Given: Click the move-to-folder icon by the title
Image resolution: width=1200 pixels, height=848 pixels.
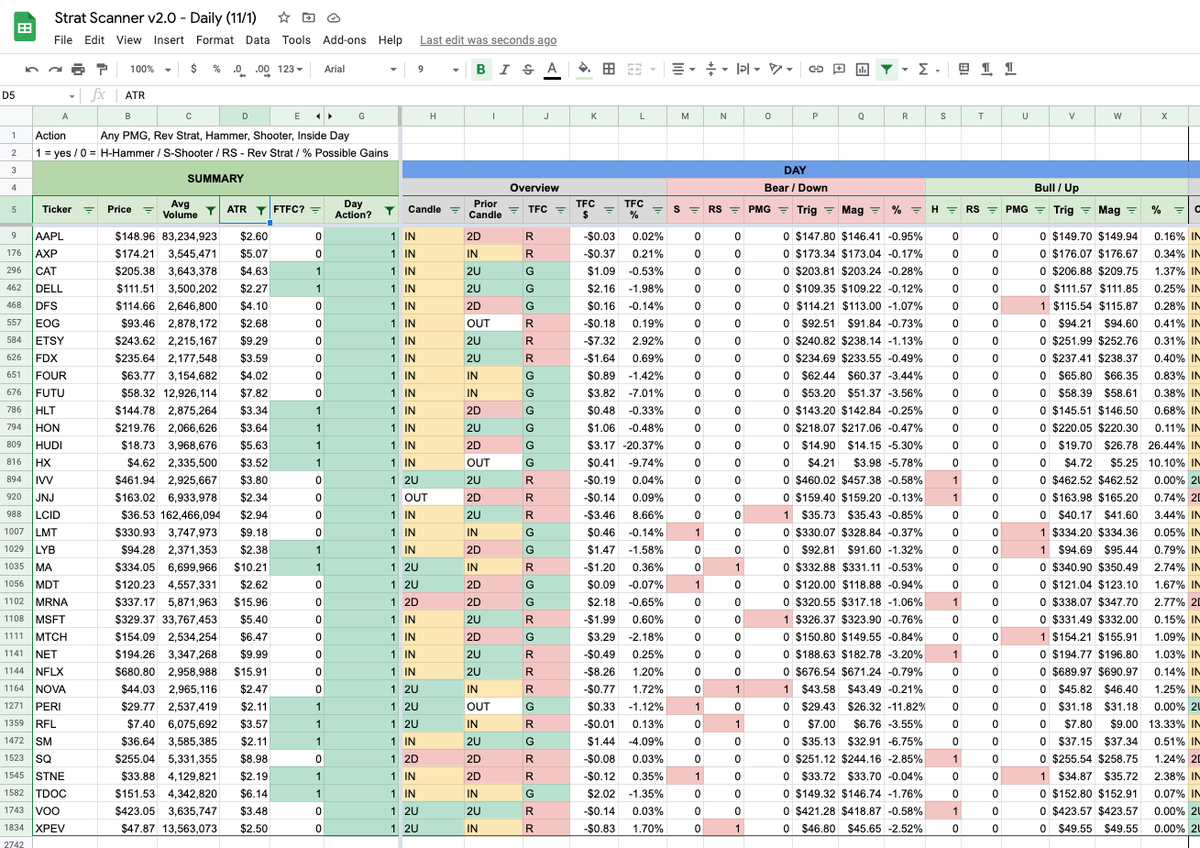Looking at the screenshot, I should [x=308, y=18].
